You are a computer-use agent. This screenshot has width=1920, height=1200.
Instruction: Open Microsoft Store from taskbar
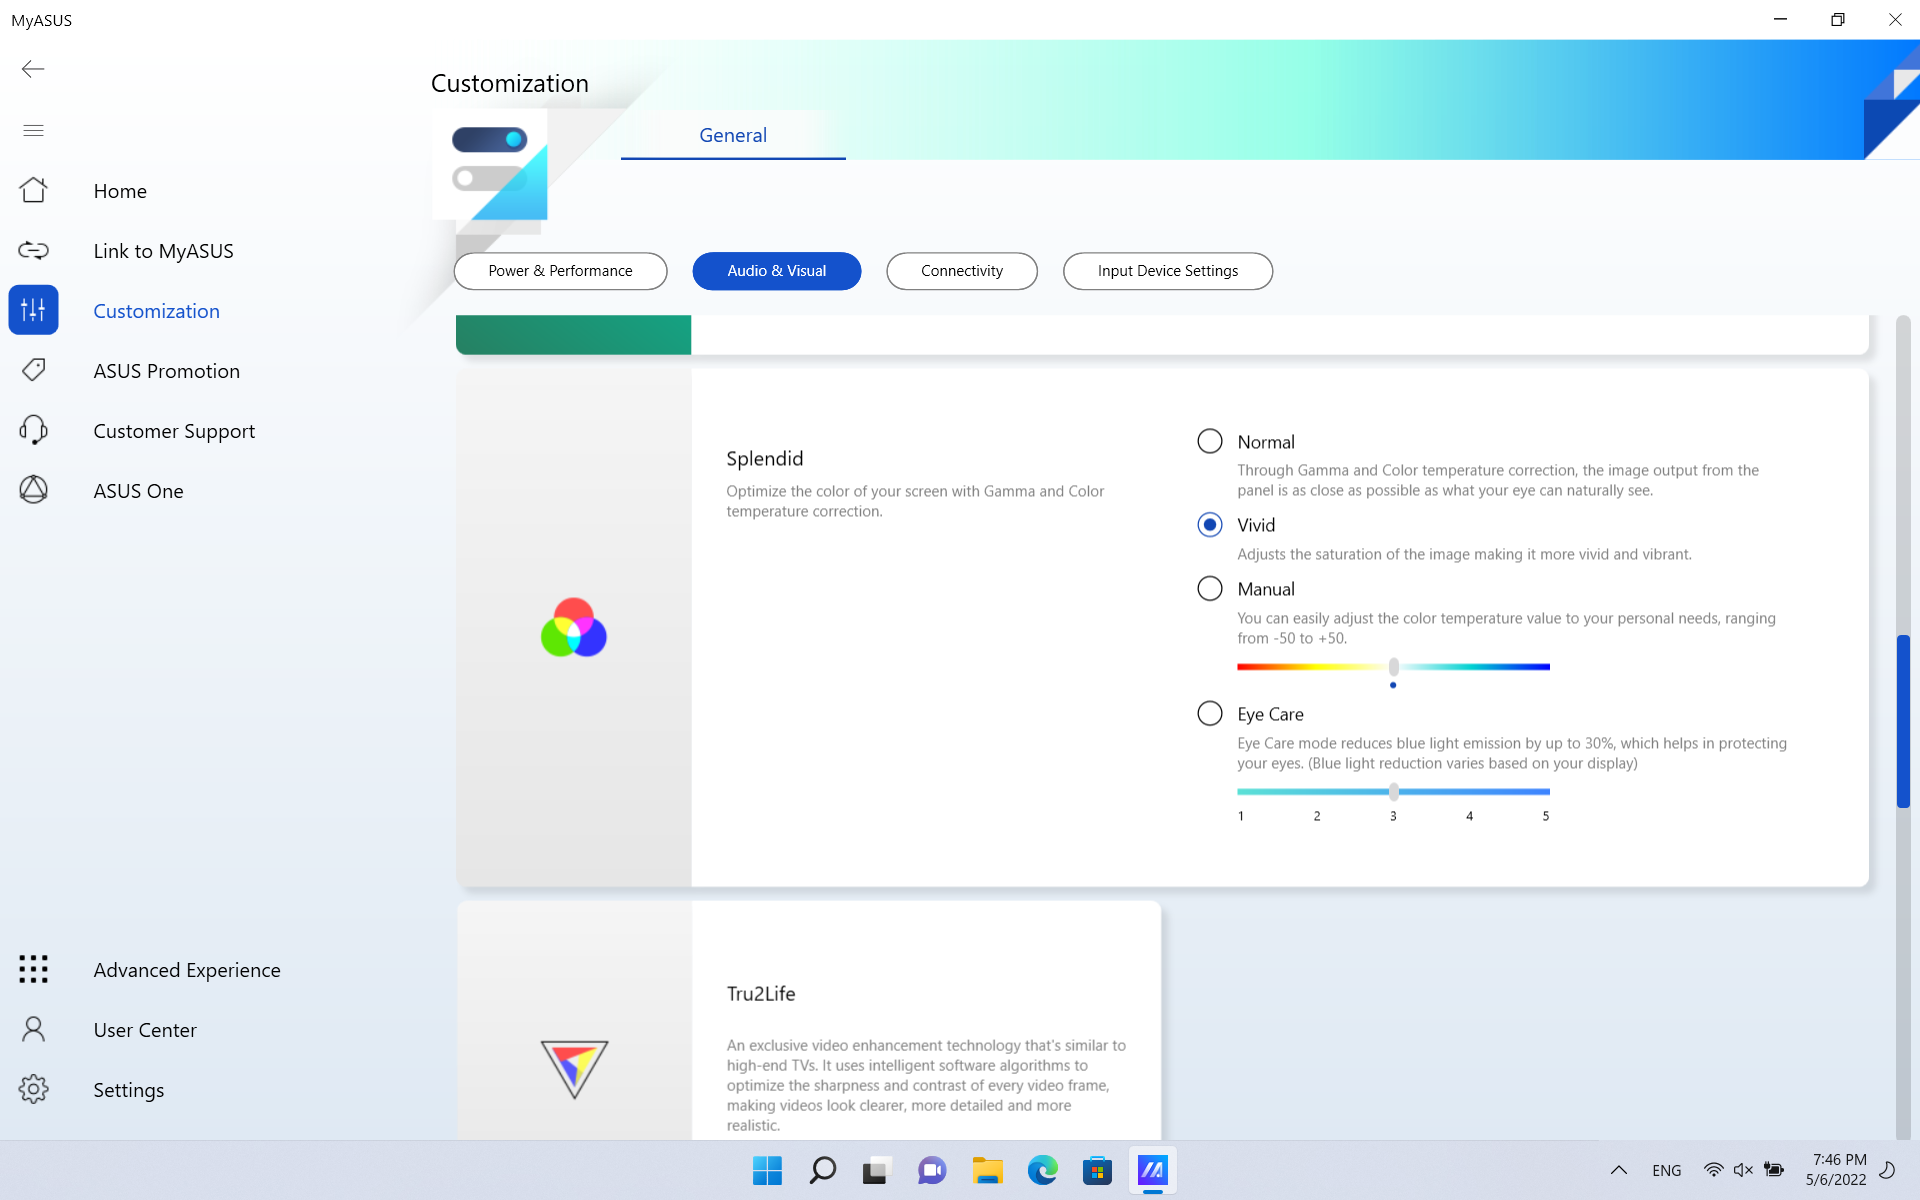pyautogui.click(x=1097, y=1170)
